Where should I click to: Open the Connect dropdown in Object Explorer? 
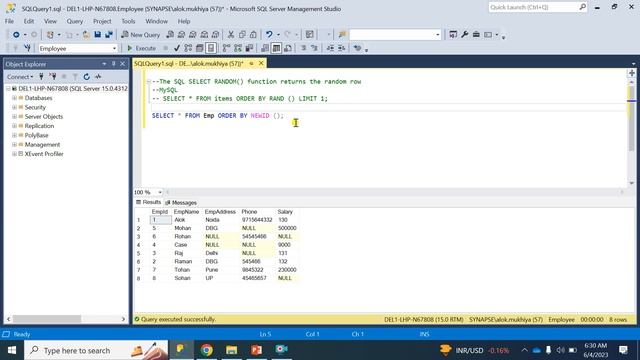point(20,77)
